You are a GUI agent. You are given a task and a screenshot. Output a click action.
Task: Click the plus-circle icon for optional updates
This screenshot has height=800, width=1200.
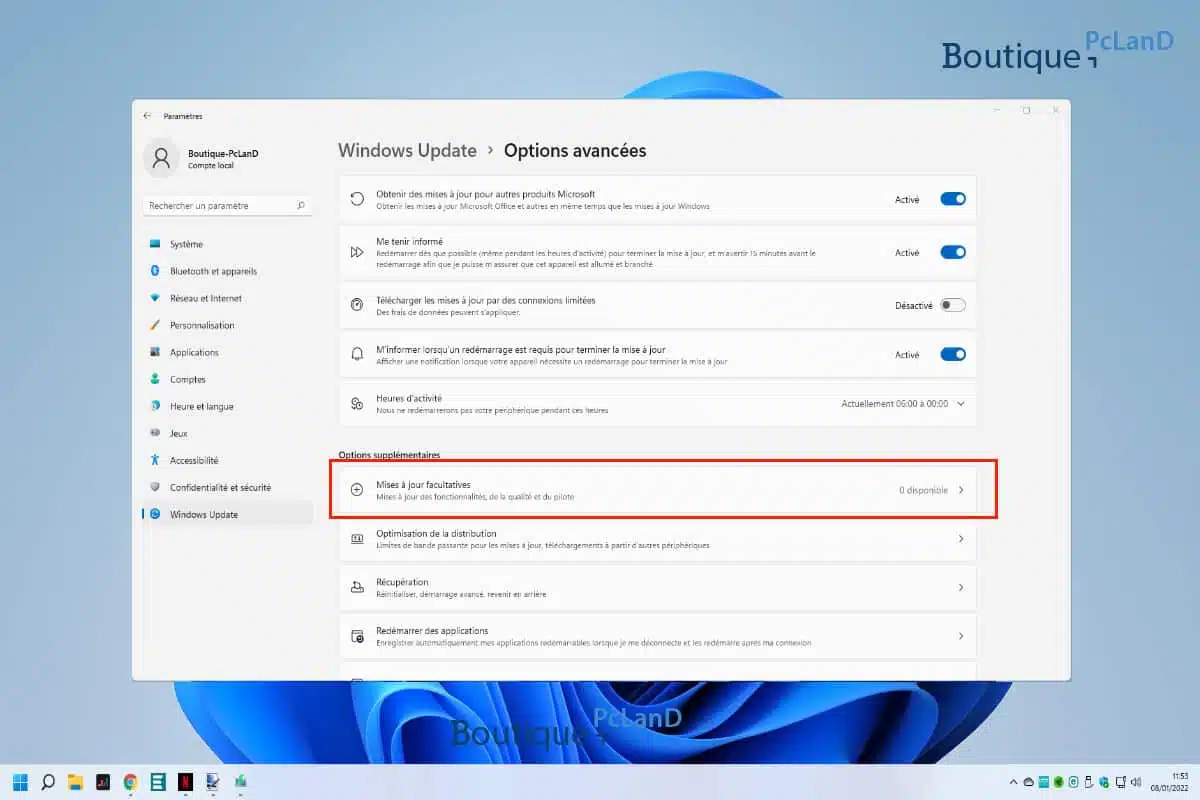tap(357, 490)
